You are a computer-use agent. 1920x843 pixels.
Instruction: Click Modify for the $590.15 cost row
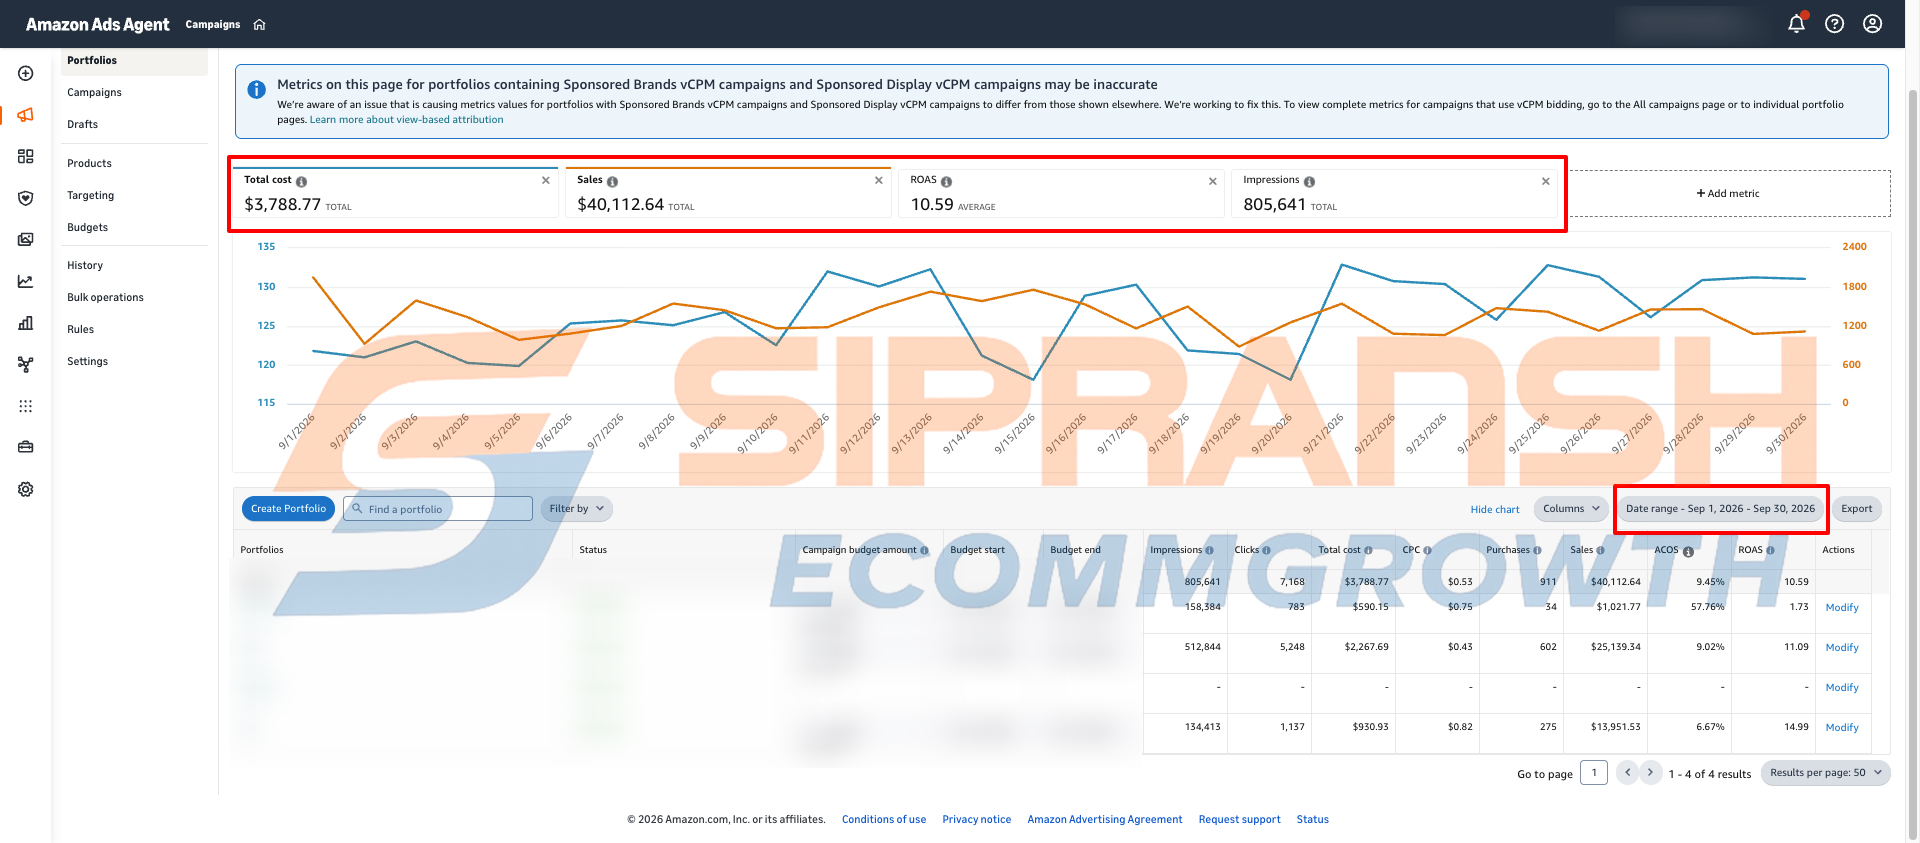click(x=1841, y=608)
